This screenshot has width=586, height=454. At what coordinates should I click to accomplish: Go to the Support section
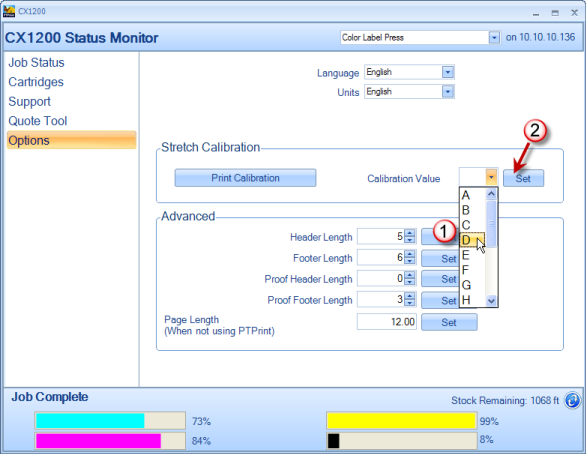pyautogui.click(x=30, y=101)
